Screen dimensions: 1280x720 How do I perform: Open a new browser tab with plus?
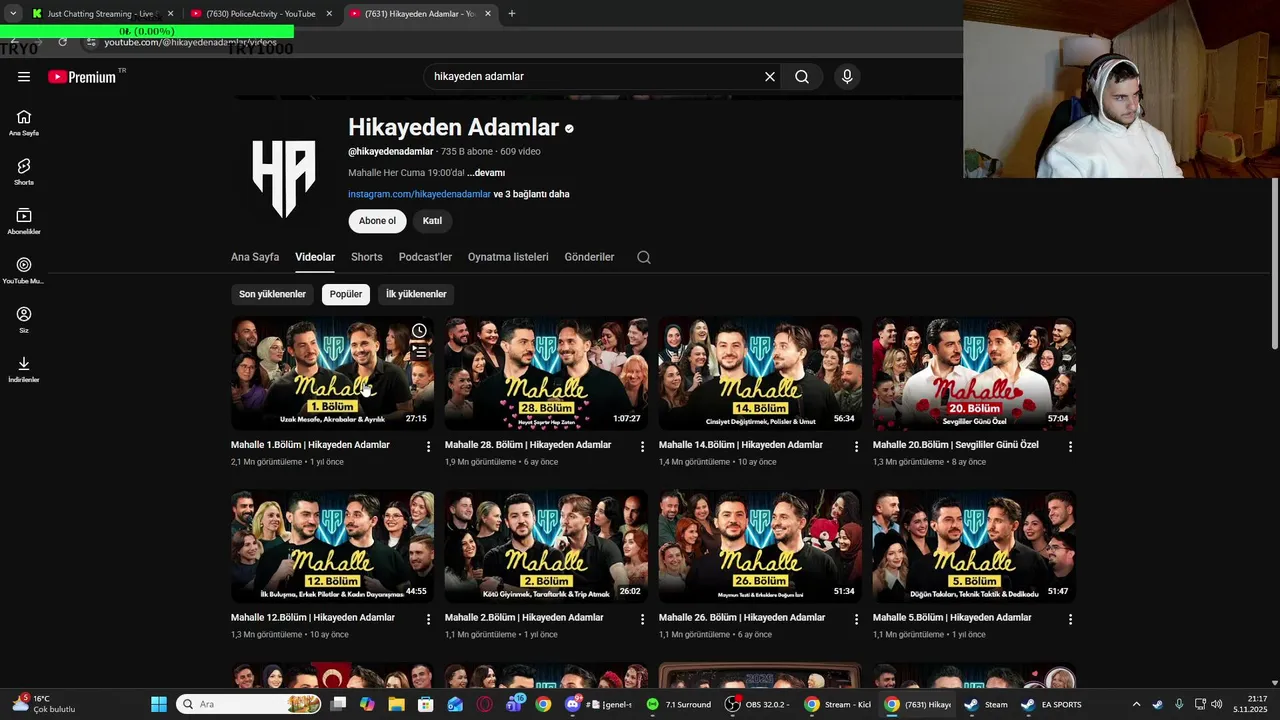click(x=512, y=14)
